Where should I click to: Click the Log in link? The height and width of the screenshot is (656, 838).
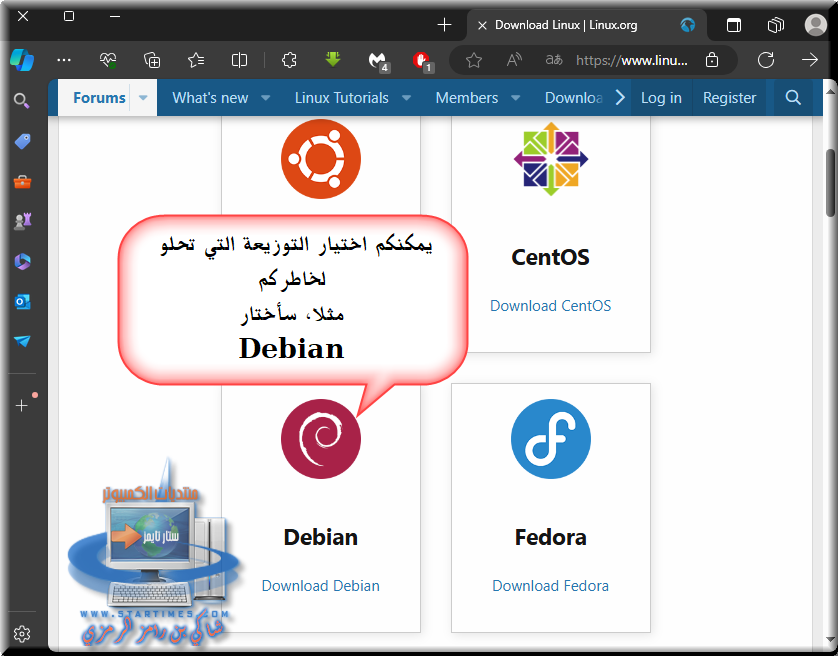click(x=661, y=98)
